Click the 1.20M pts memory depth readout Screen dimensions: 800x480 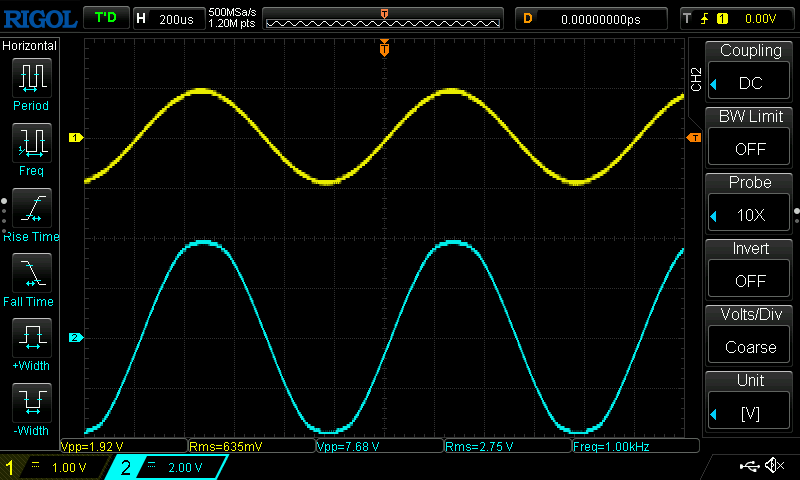pos(232,23)
